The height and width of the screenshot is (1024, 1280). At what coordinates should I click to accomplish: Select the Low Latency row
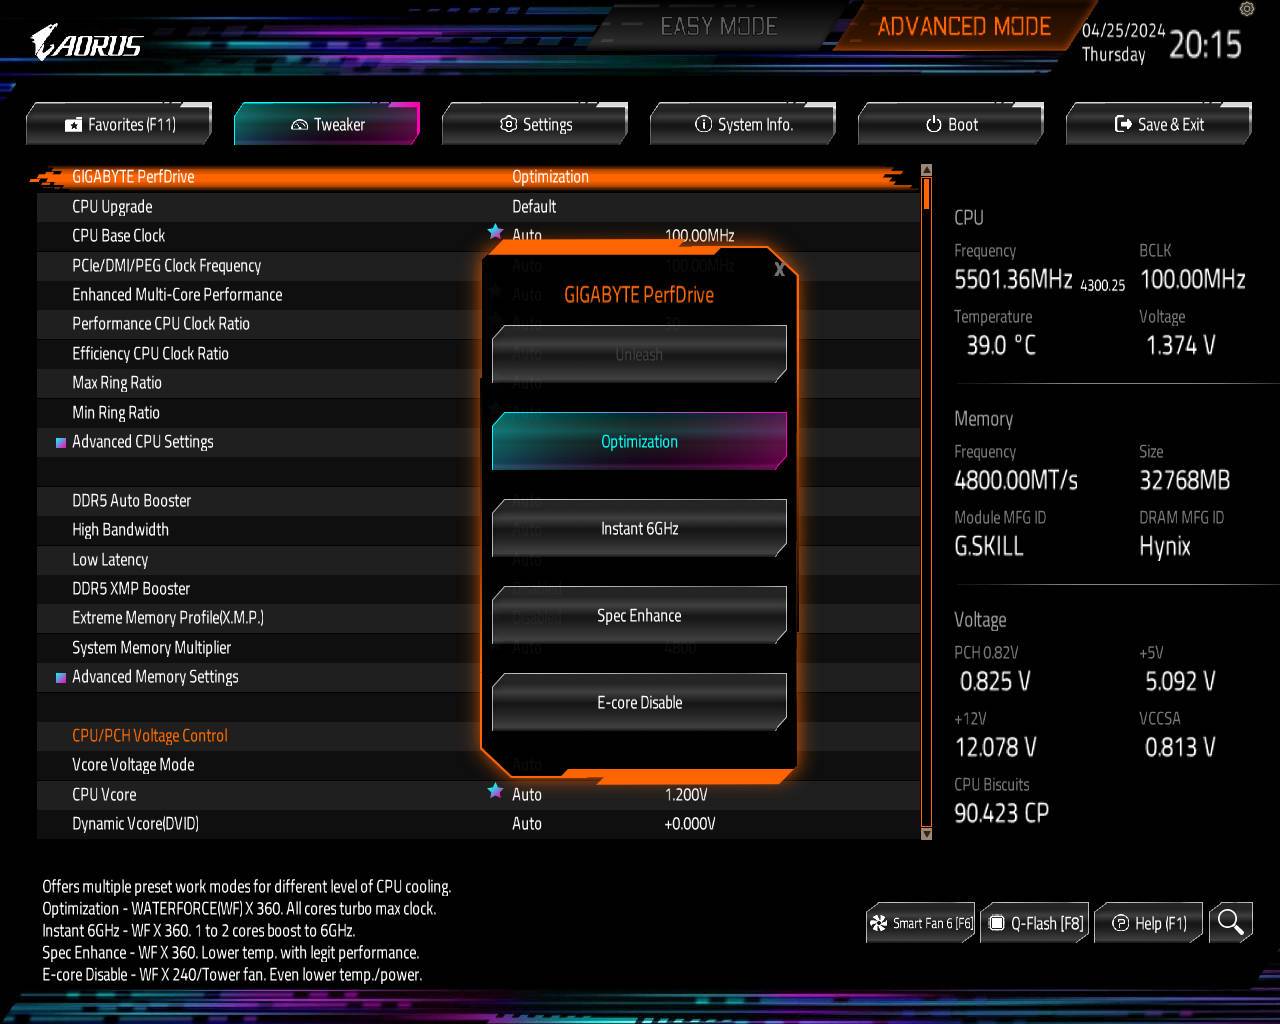pyautogui.click(x=478, y=560)
